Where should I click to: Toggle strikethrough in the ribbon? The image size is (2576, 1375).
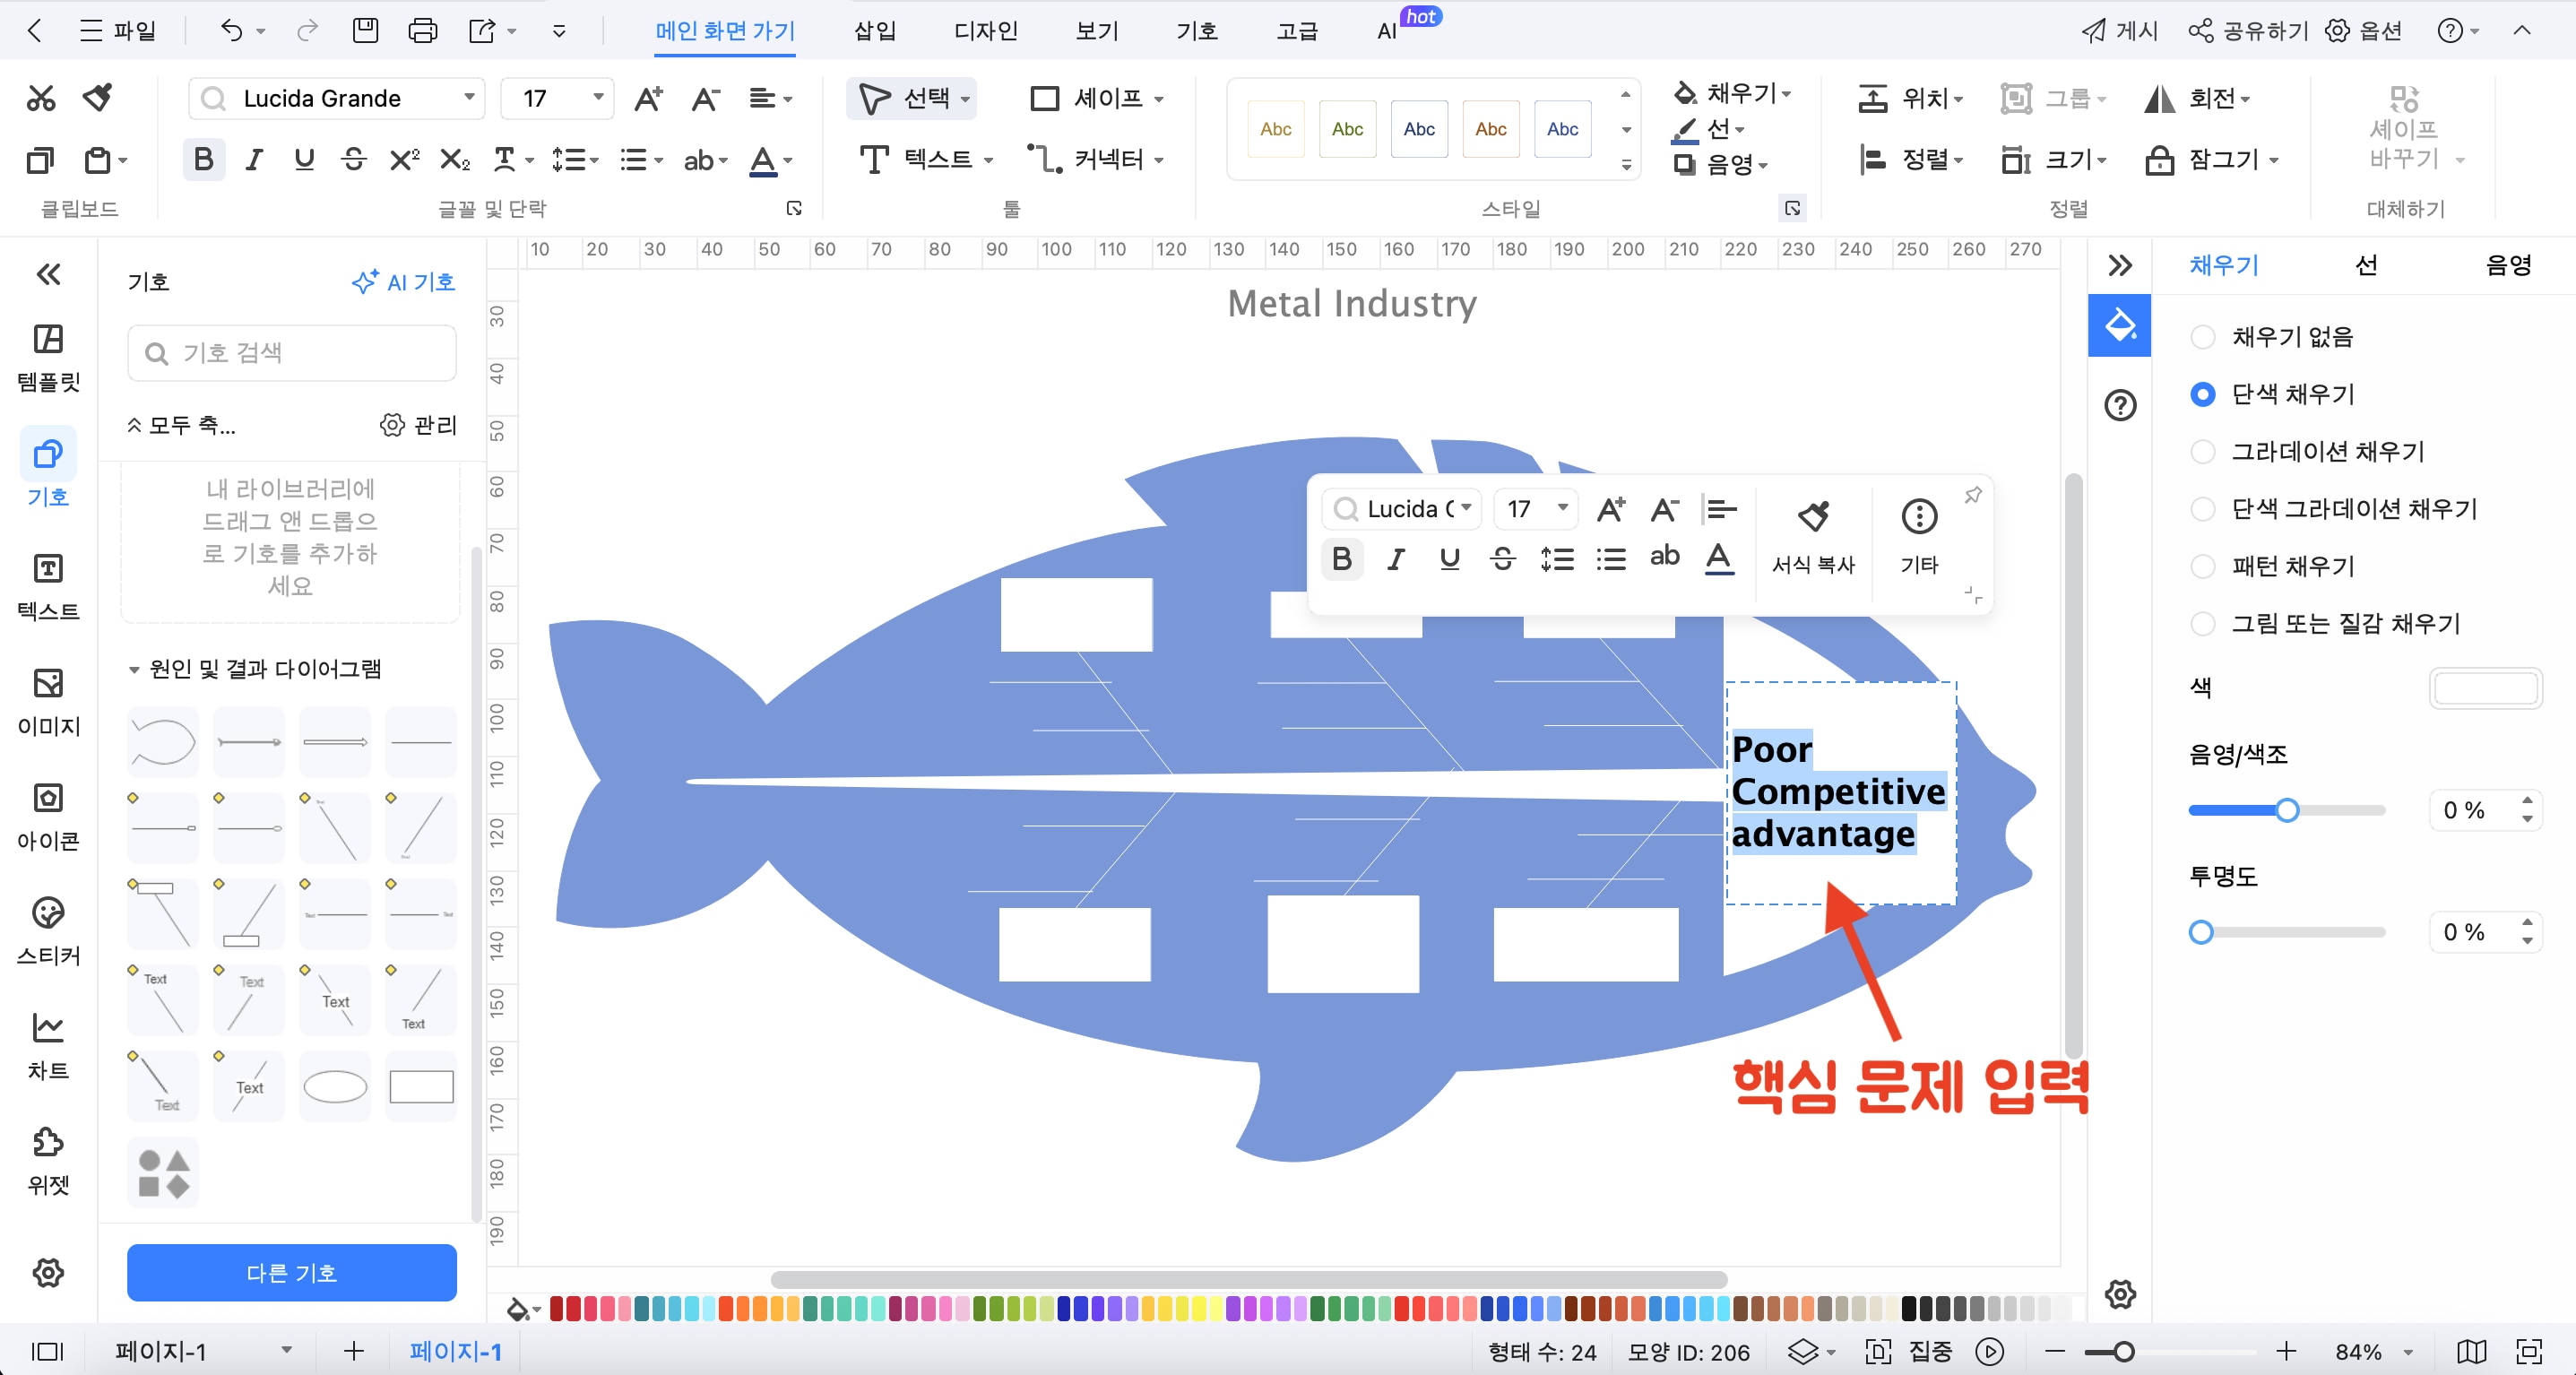click(x=353, y=159)
